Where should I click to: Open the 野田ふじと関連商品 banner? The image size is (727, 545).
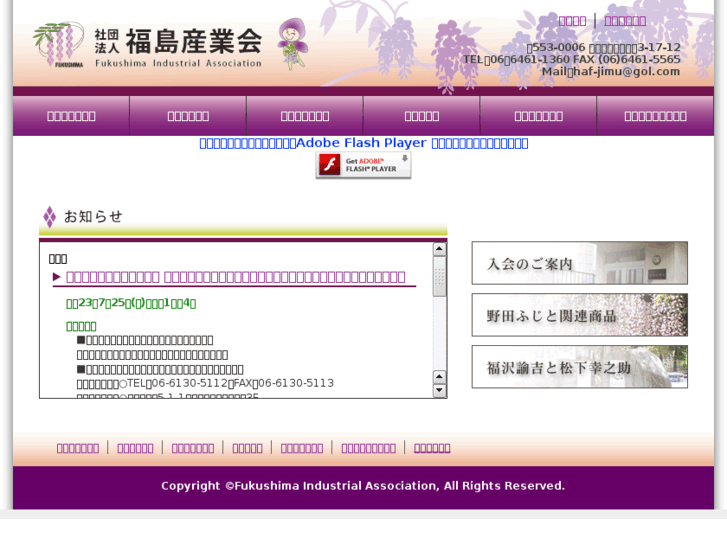(x=580, y=315)
